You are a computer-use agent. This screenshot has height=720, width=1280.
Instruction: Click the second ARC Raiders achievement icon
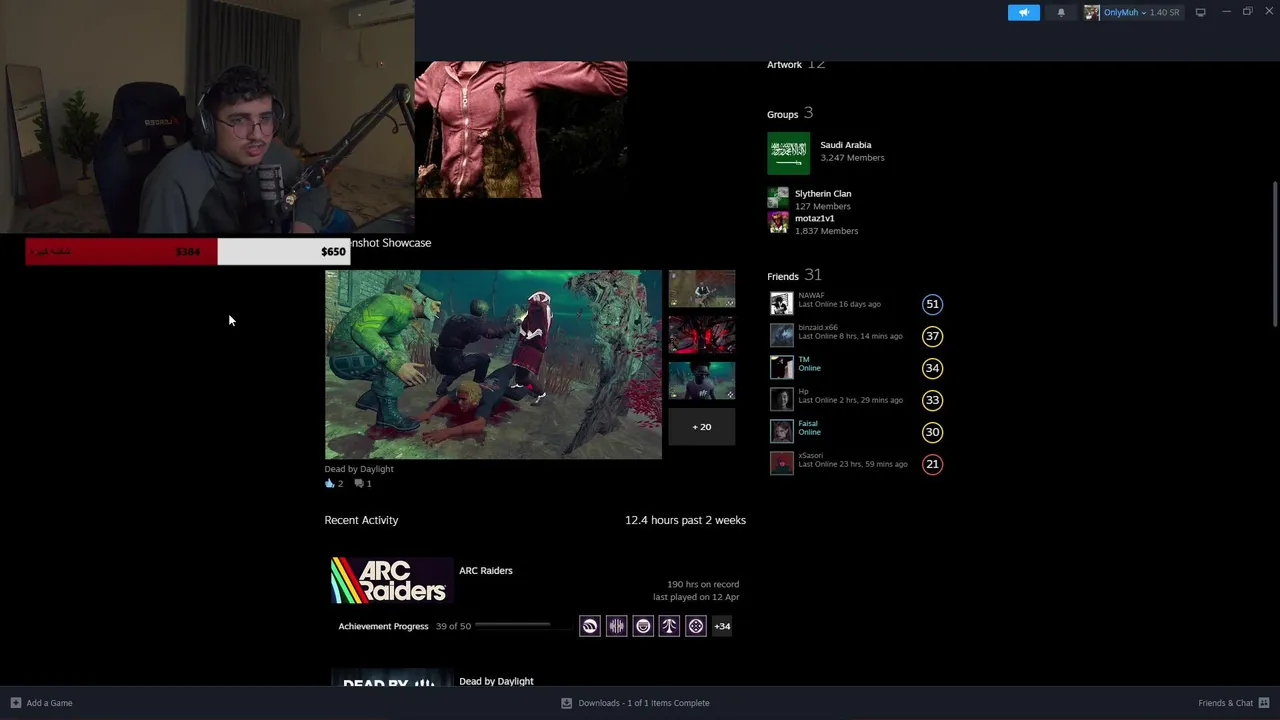pyautogui.click(x=616, y=626)
